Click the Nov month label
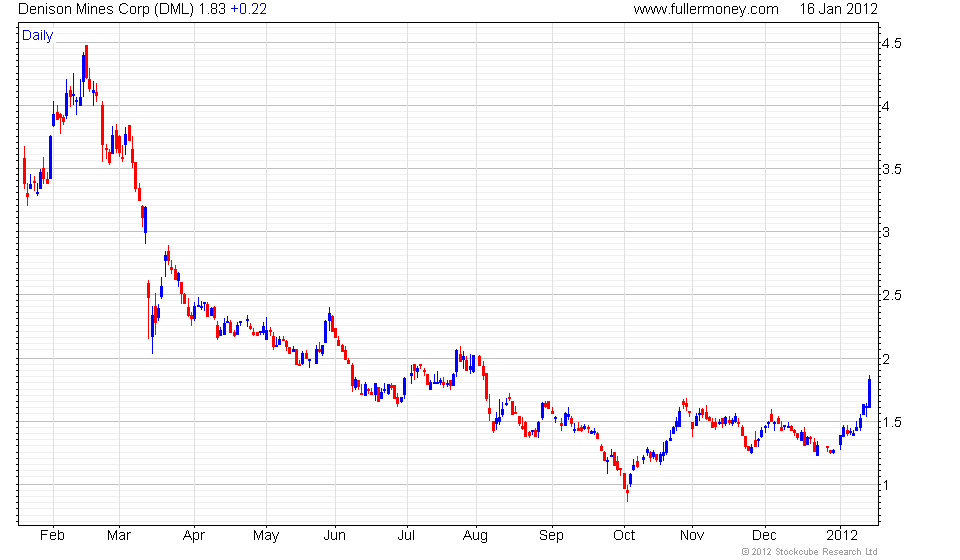Image resolution: width=960 pixels, height=560 pixels. pyautogui.click(x=692, y=536)
